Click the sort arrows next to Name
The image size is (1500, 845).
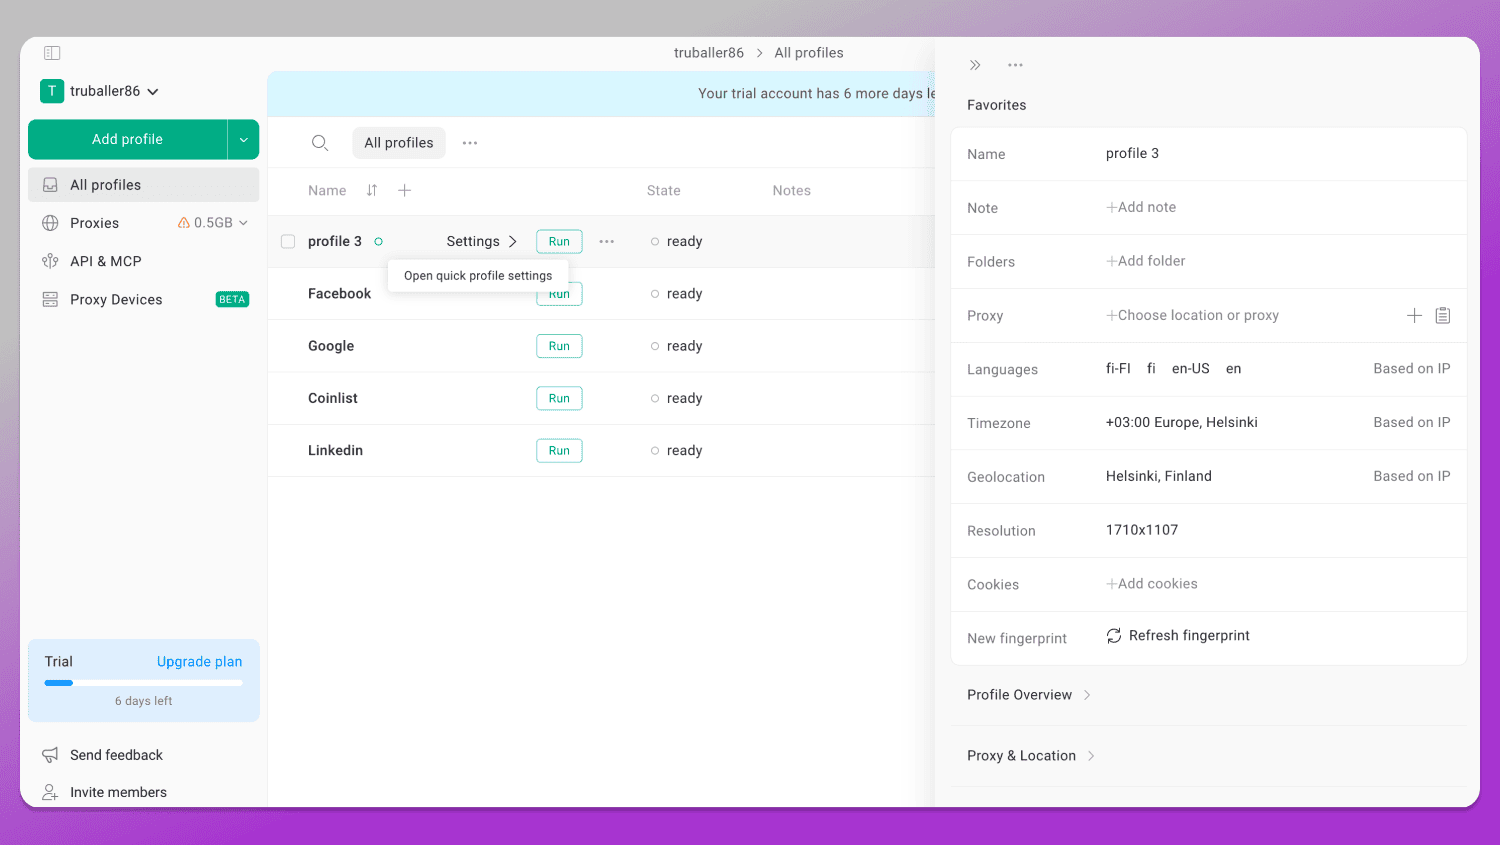[x=372, y=190]
